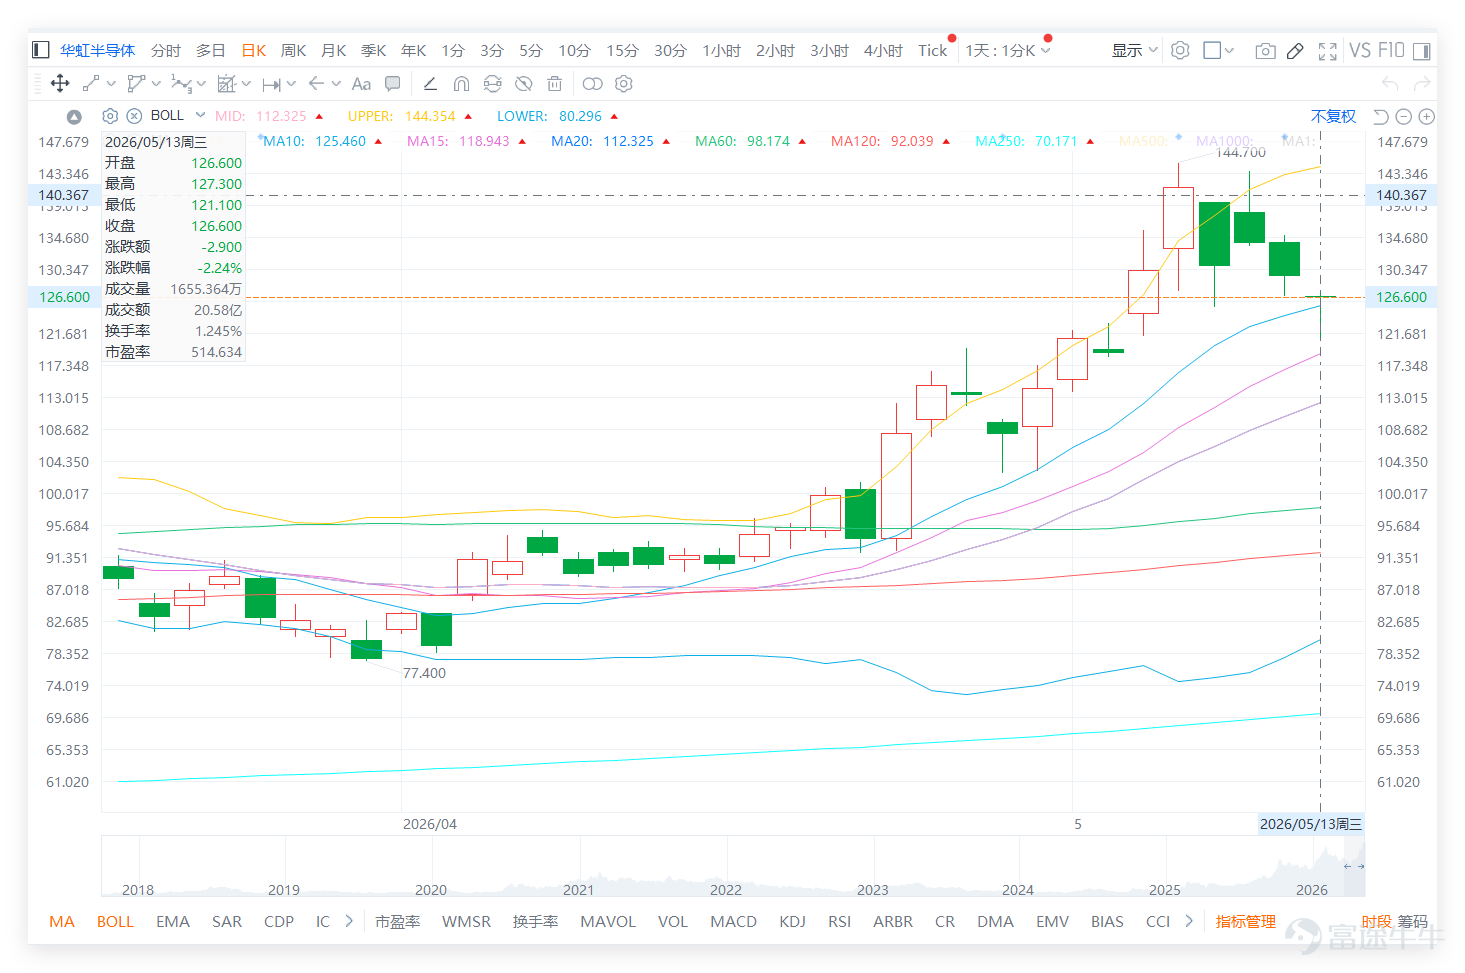Click the sync drawings icon
The image size is (1465, 973).
point(492,83)
